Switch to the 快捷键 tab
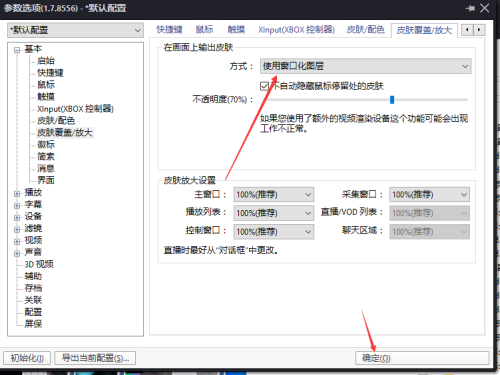 tap(170, 30)
